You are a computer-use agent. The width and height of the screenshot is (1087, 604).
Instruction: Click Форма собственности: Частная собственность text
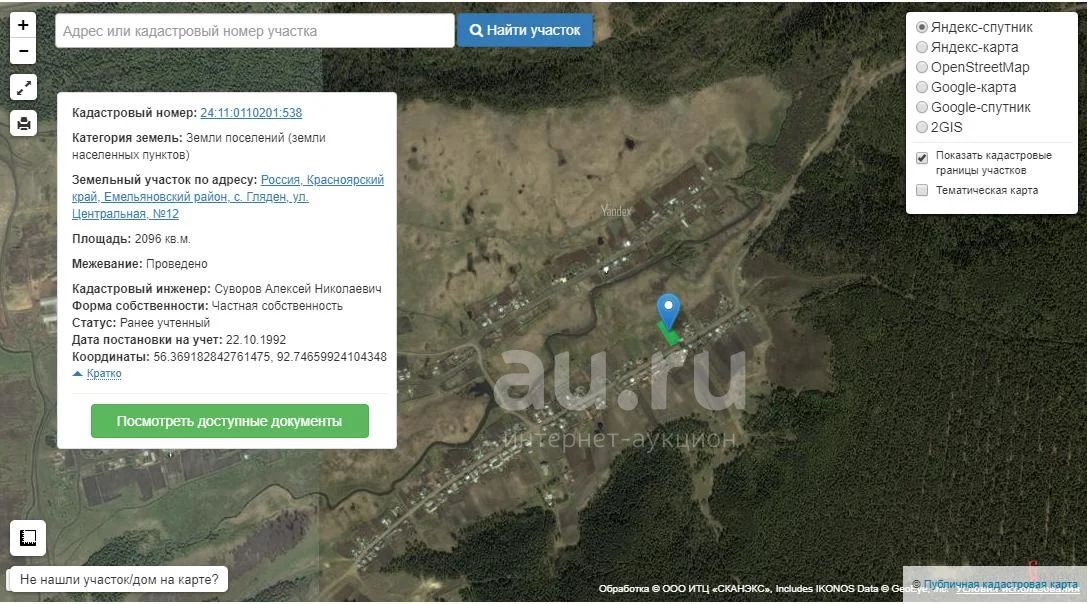pyautogui.click(x=207, y=306)
